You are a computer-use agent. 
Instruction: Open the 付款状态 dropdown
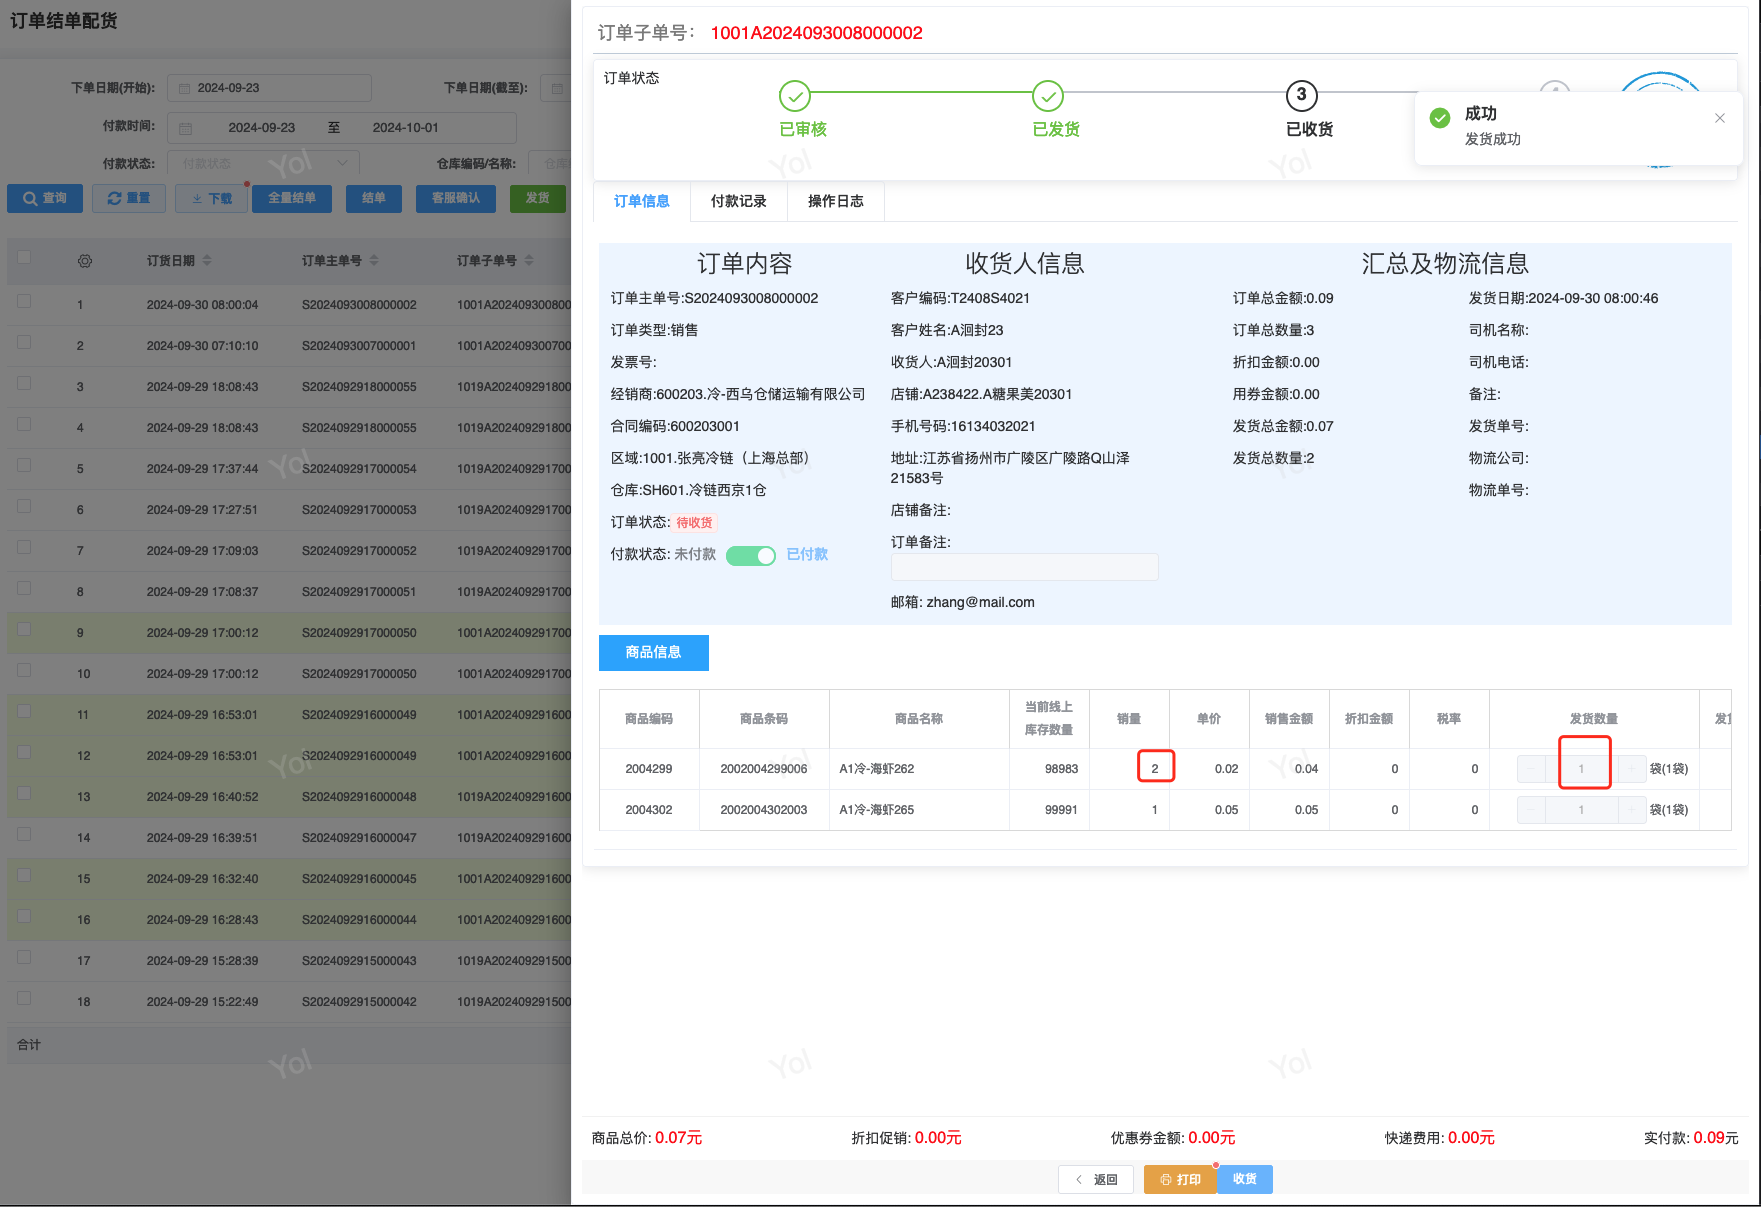[x=262, y=163]
